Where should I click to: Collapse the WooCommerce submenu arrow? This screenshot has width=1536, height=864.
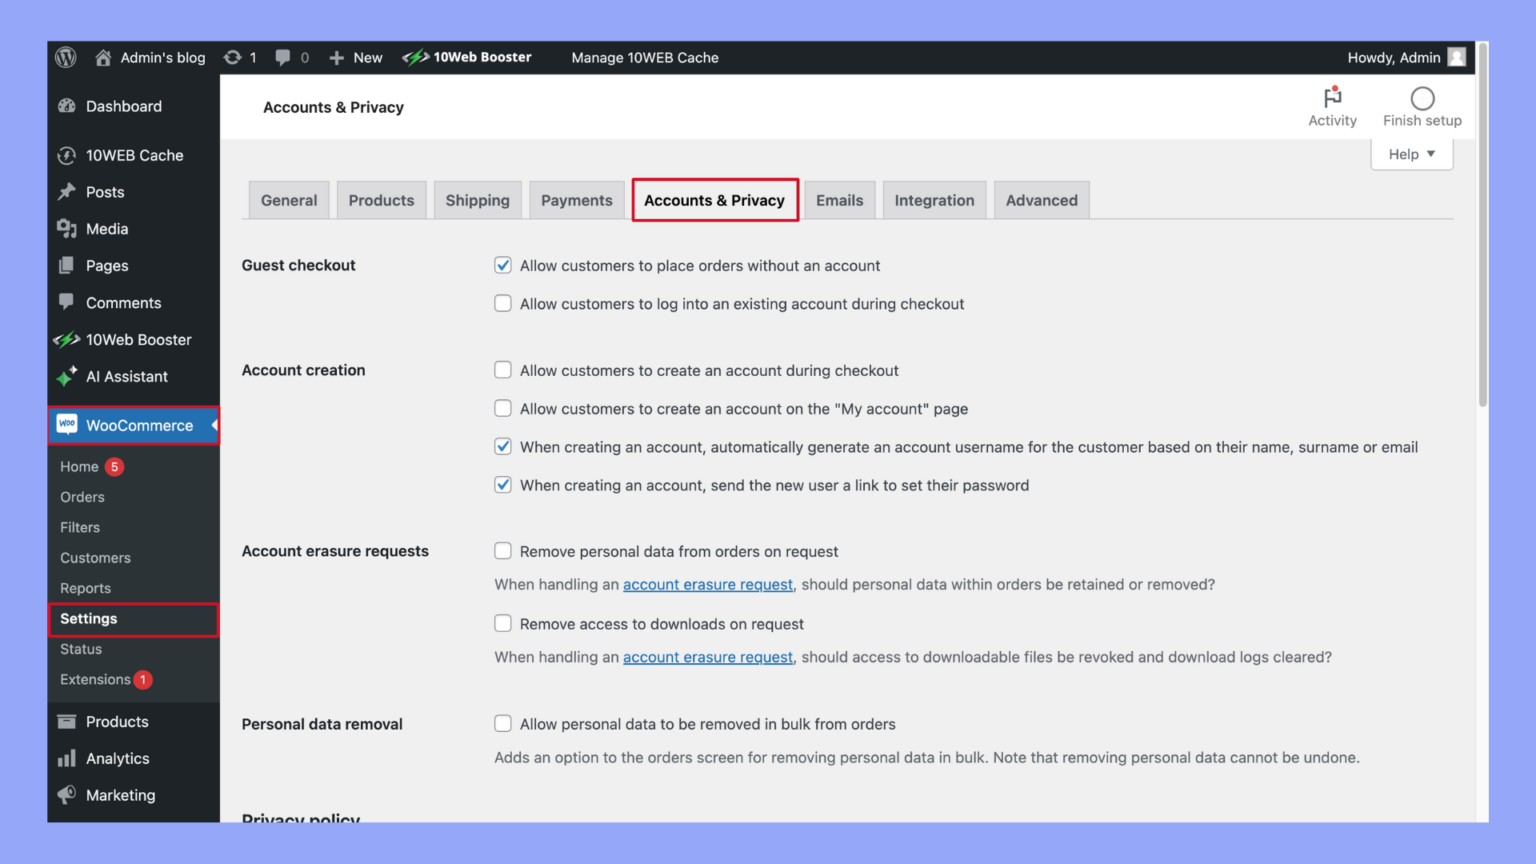[x=213, y=424]
